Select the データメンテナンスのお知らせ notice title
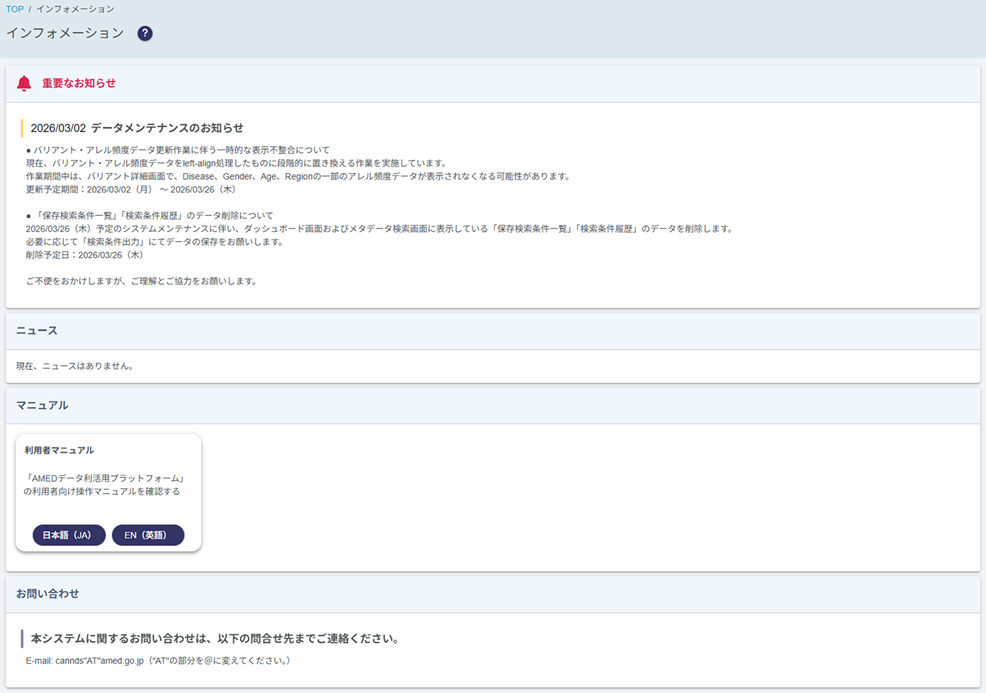The height and width of the screenshot is (693, 986). point(137,128)
